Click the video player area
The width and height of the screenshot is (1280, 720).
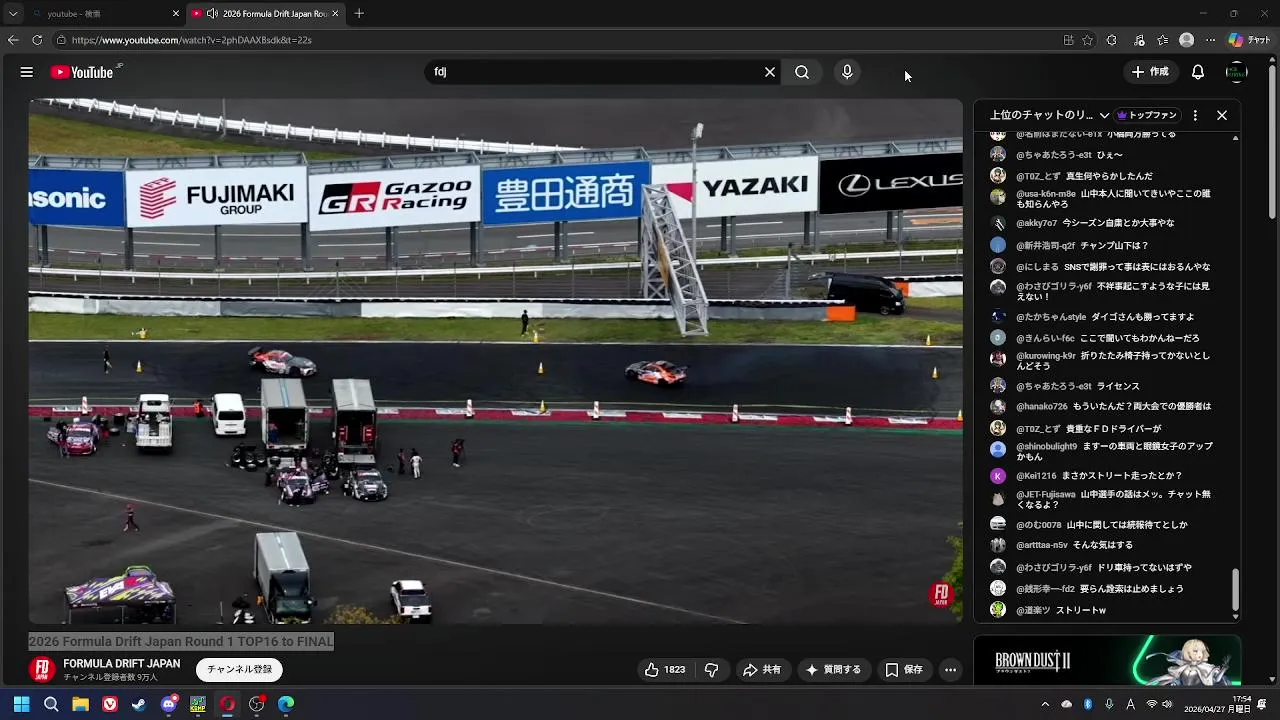pos(495,361)
